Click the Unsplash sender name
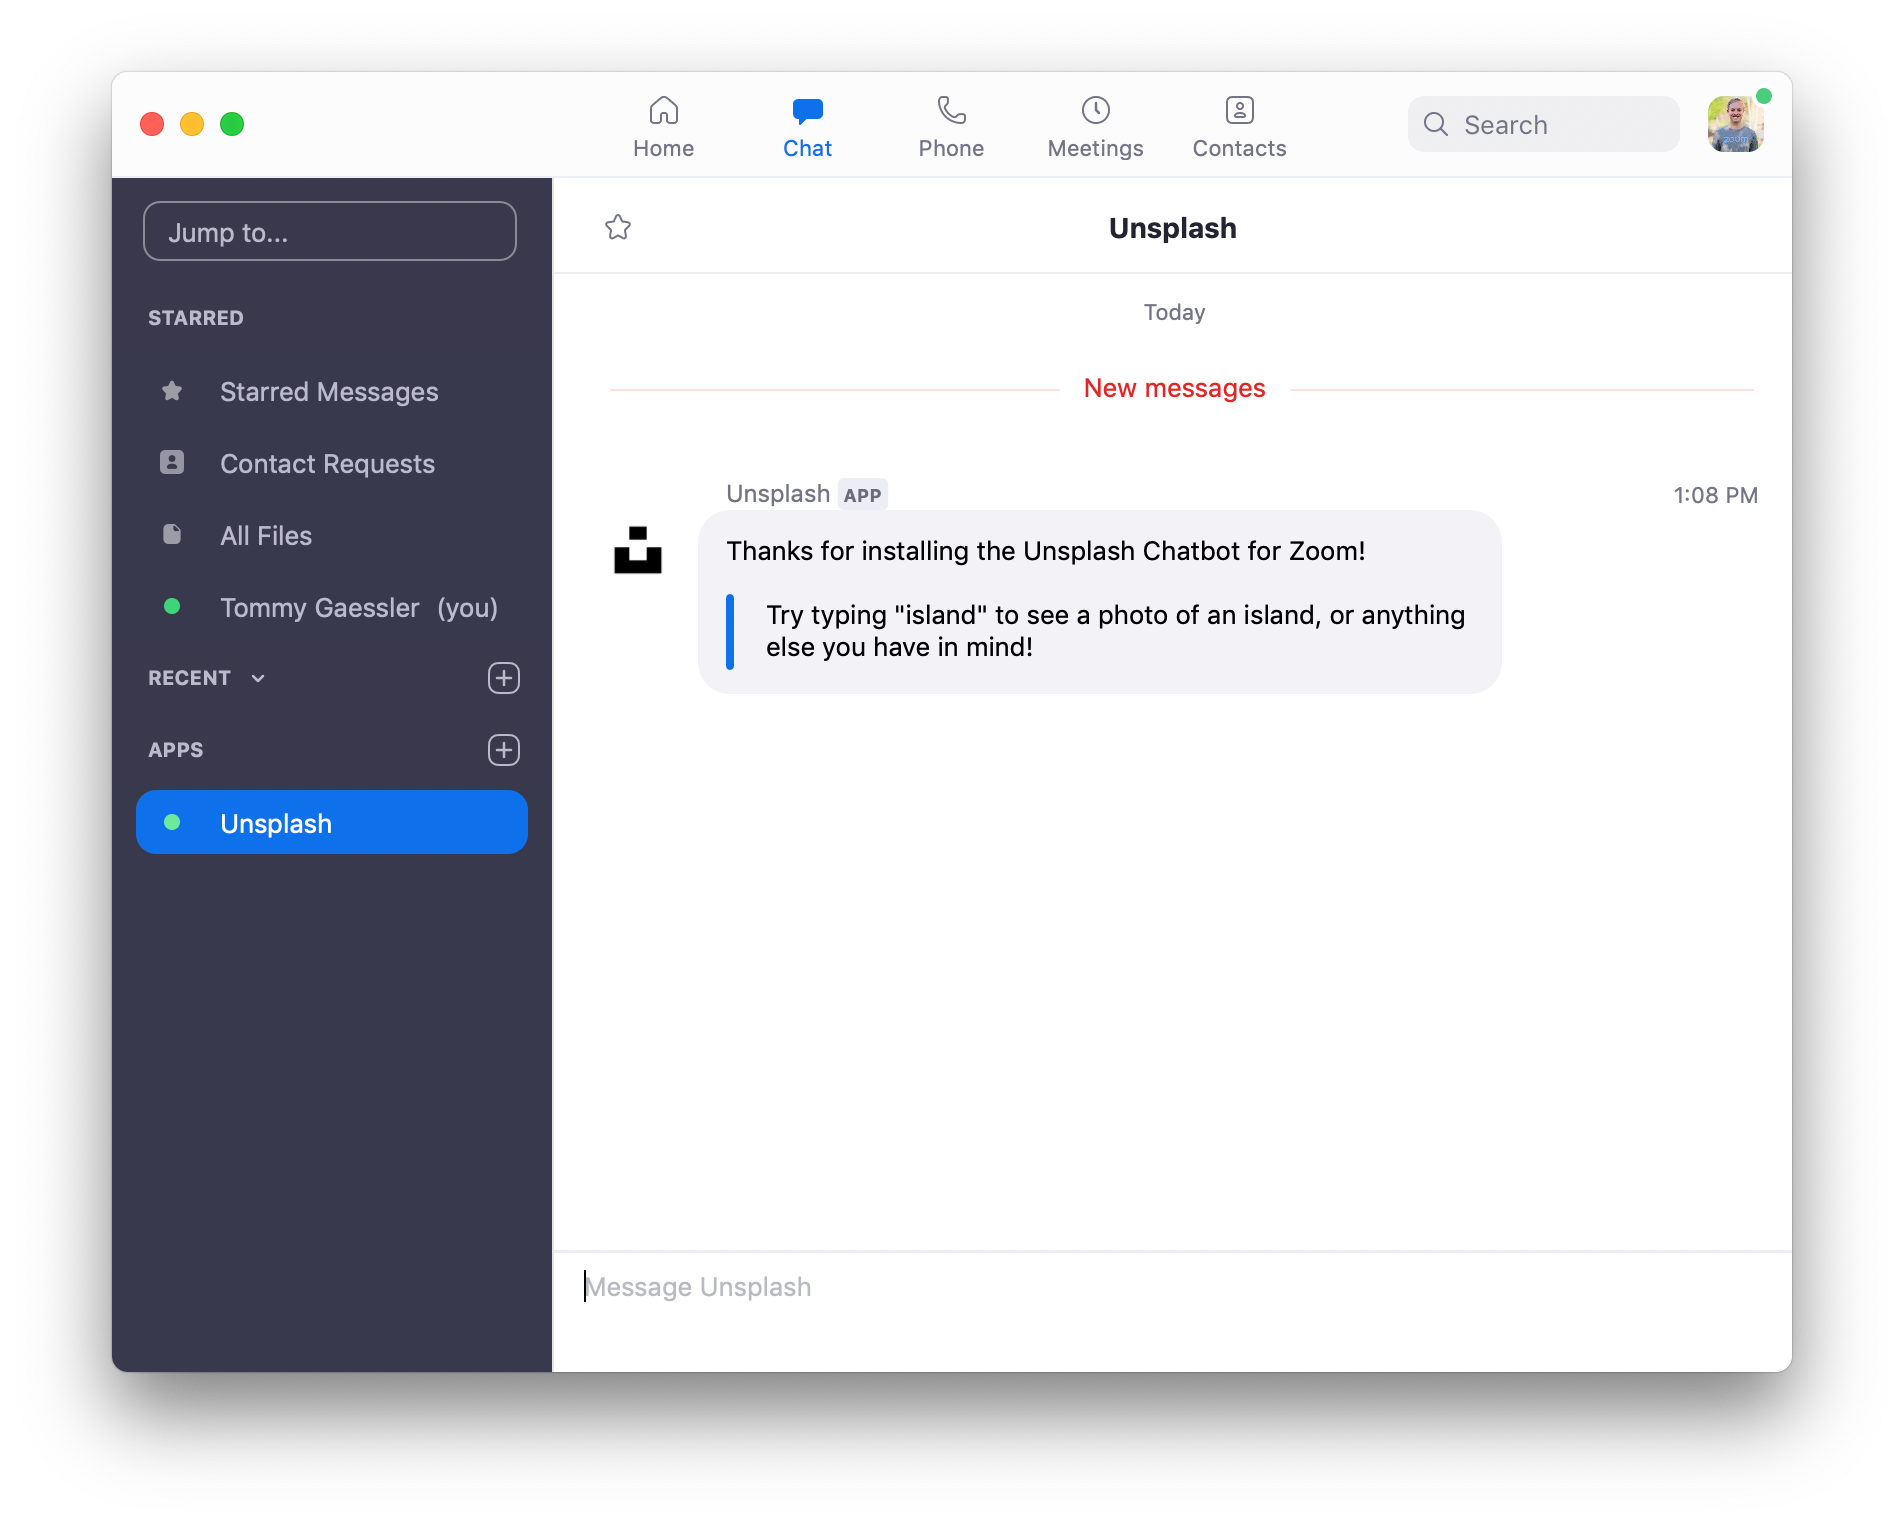The height and width of the screenshot is (1524, 1904). click(x=778, y=494)
